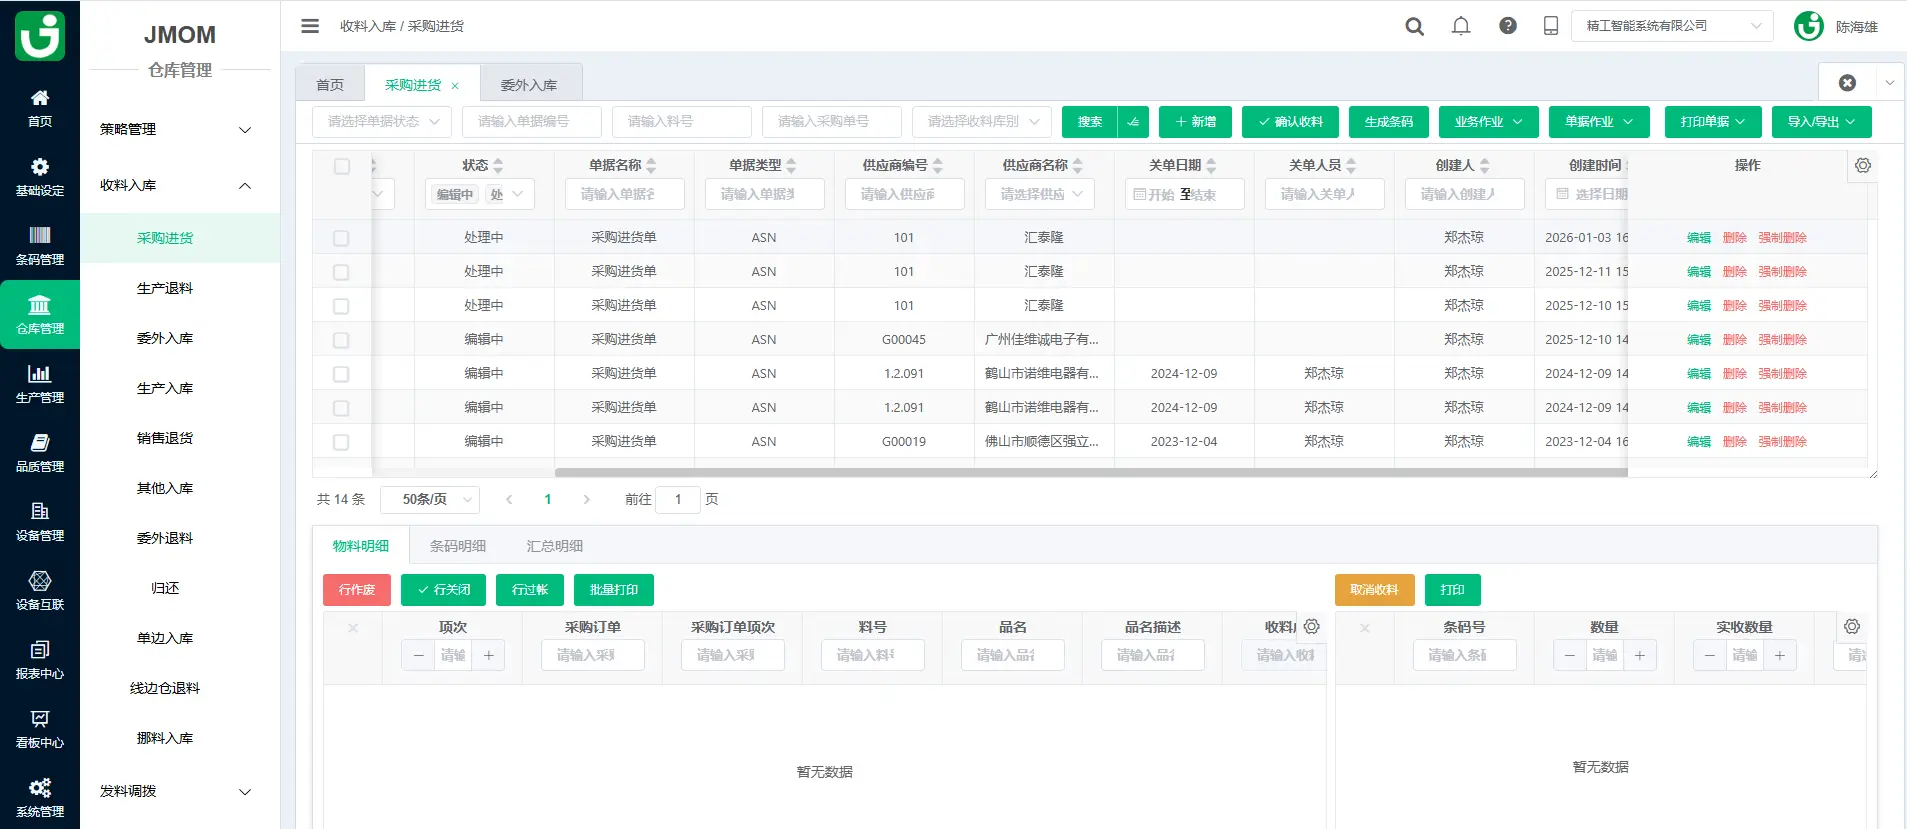Click the orange 取消收料 button
1907x829 pixels.
1374,590
